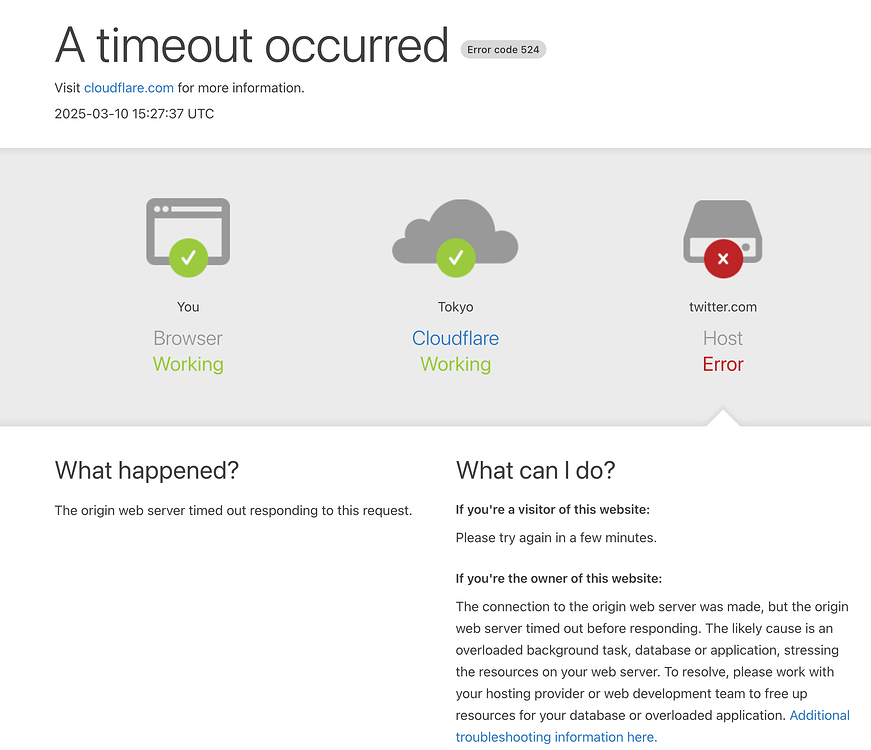This screenshot has height=750, width=871.
Task: Click the host server drive icon
Action: point(723,231)
